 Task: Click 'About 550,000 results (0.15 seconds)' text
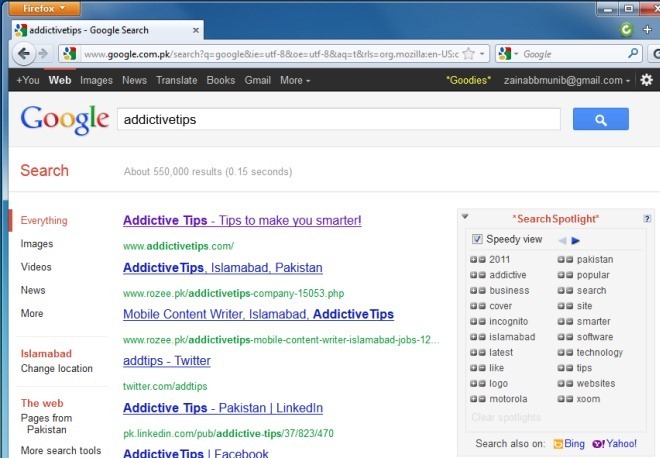208,172
